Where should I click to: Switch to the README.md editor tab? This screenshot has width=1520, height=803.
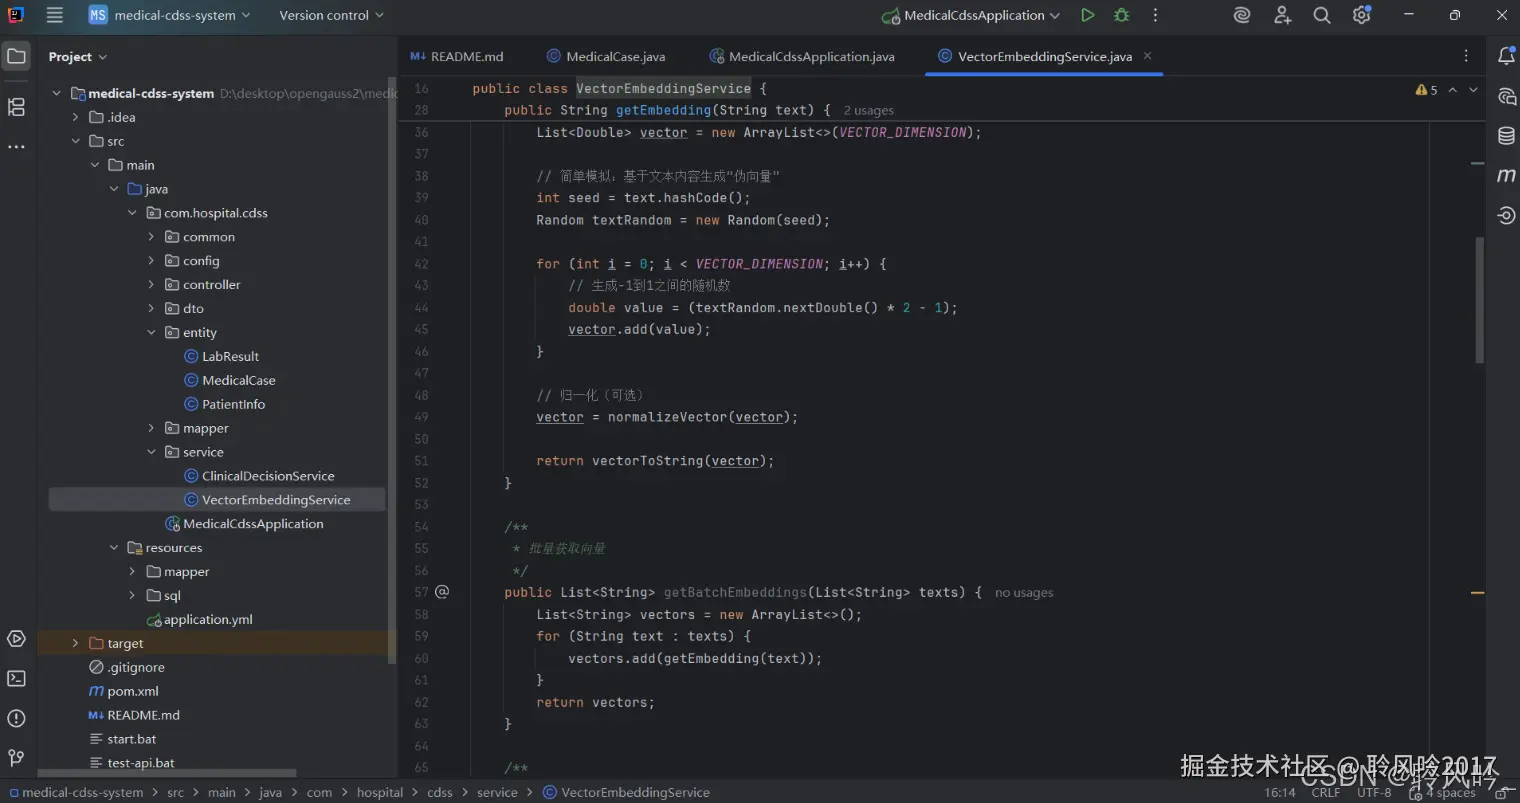click(x=466, y=57)
